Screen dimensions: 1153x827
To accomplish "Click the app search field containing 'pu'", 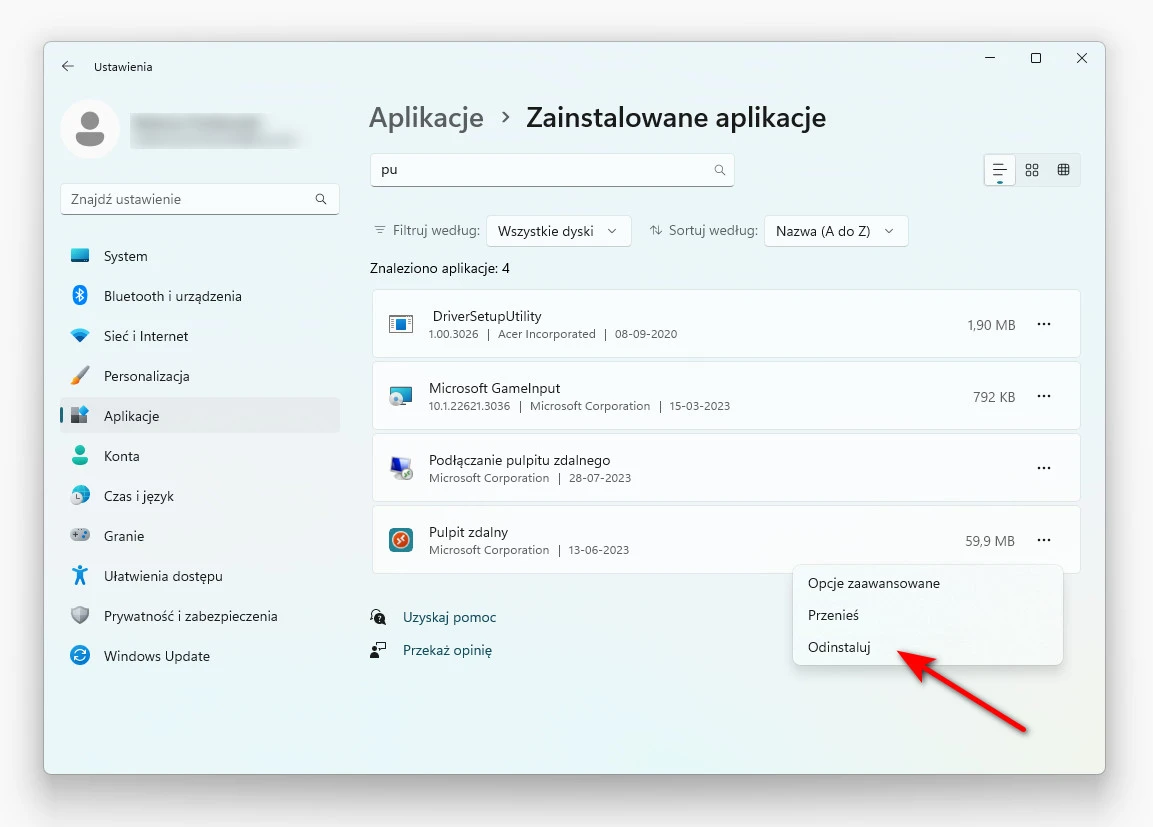I will point(552,170).
